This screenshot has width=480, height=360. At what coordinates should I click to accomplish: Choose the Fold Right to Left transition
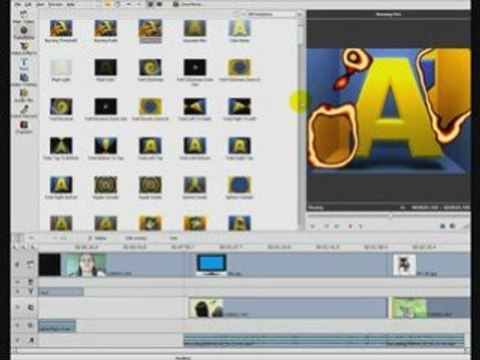tap(239, 106)
